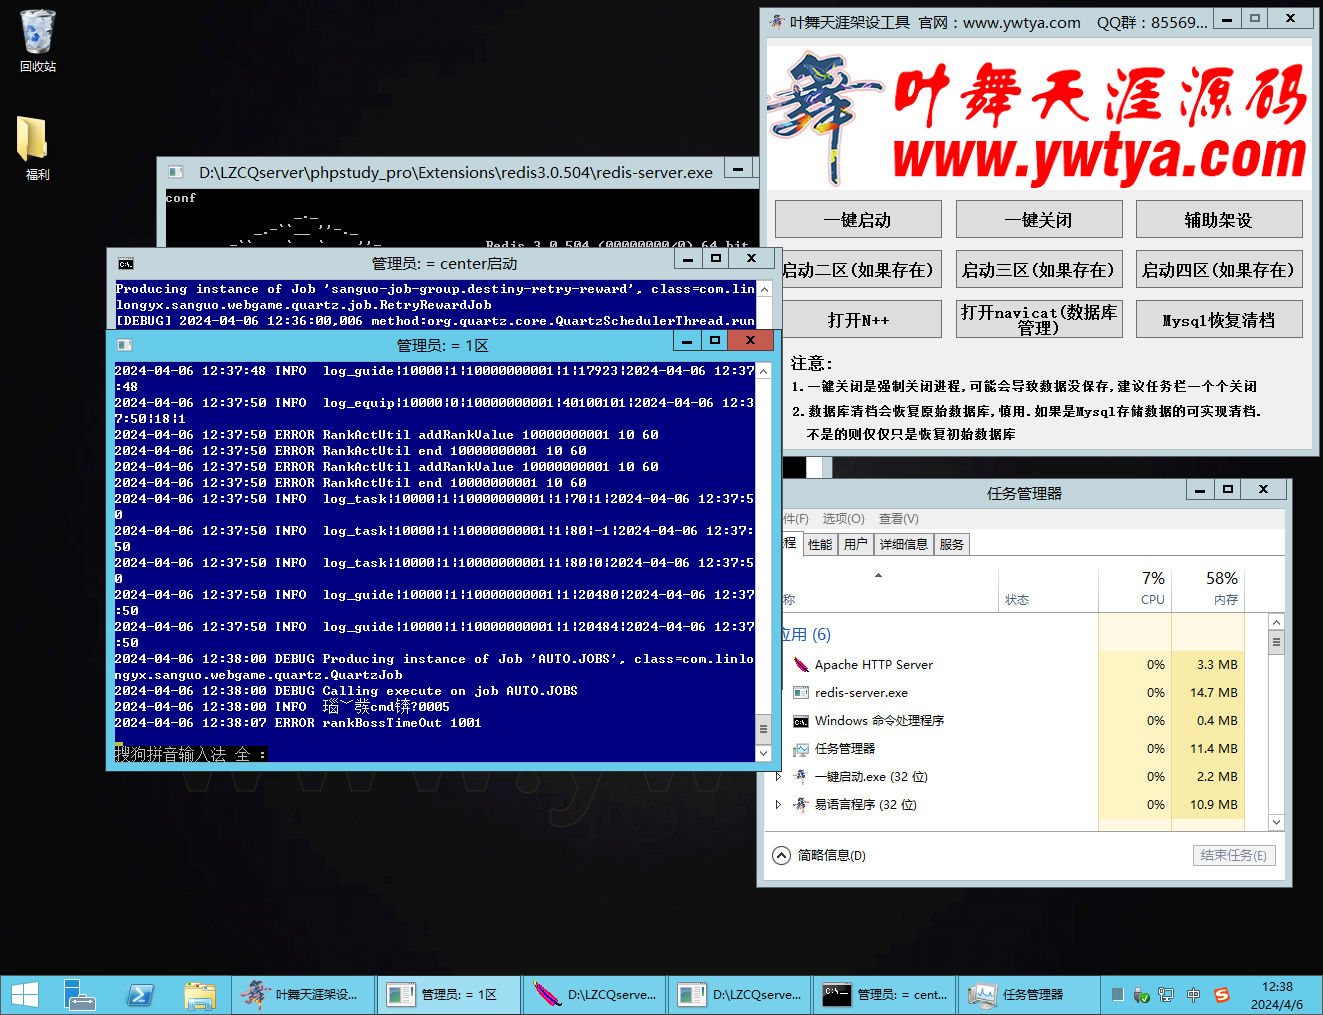The image size is (1323, 1015).
Task: Click the 辅助架设 button
Action: (x=1219, y=220)
